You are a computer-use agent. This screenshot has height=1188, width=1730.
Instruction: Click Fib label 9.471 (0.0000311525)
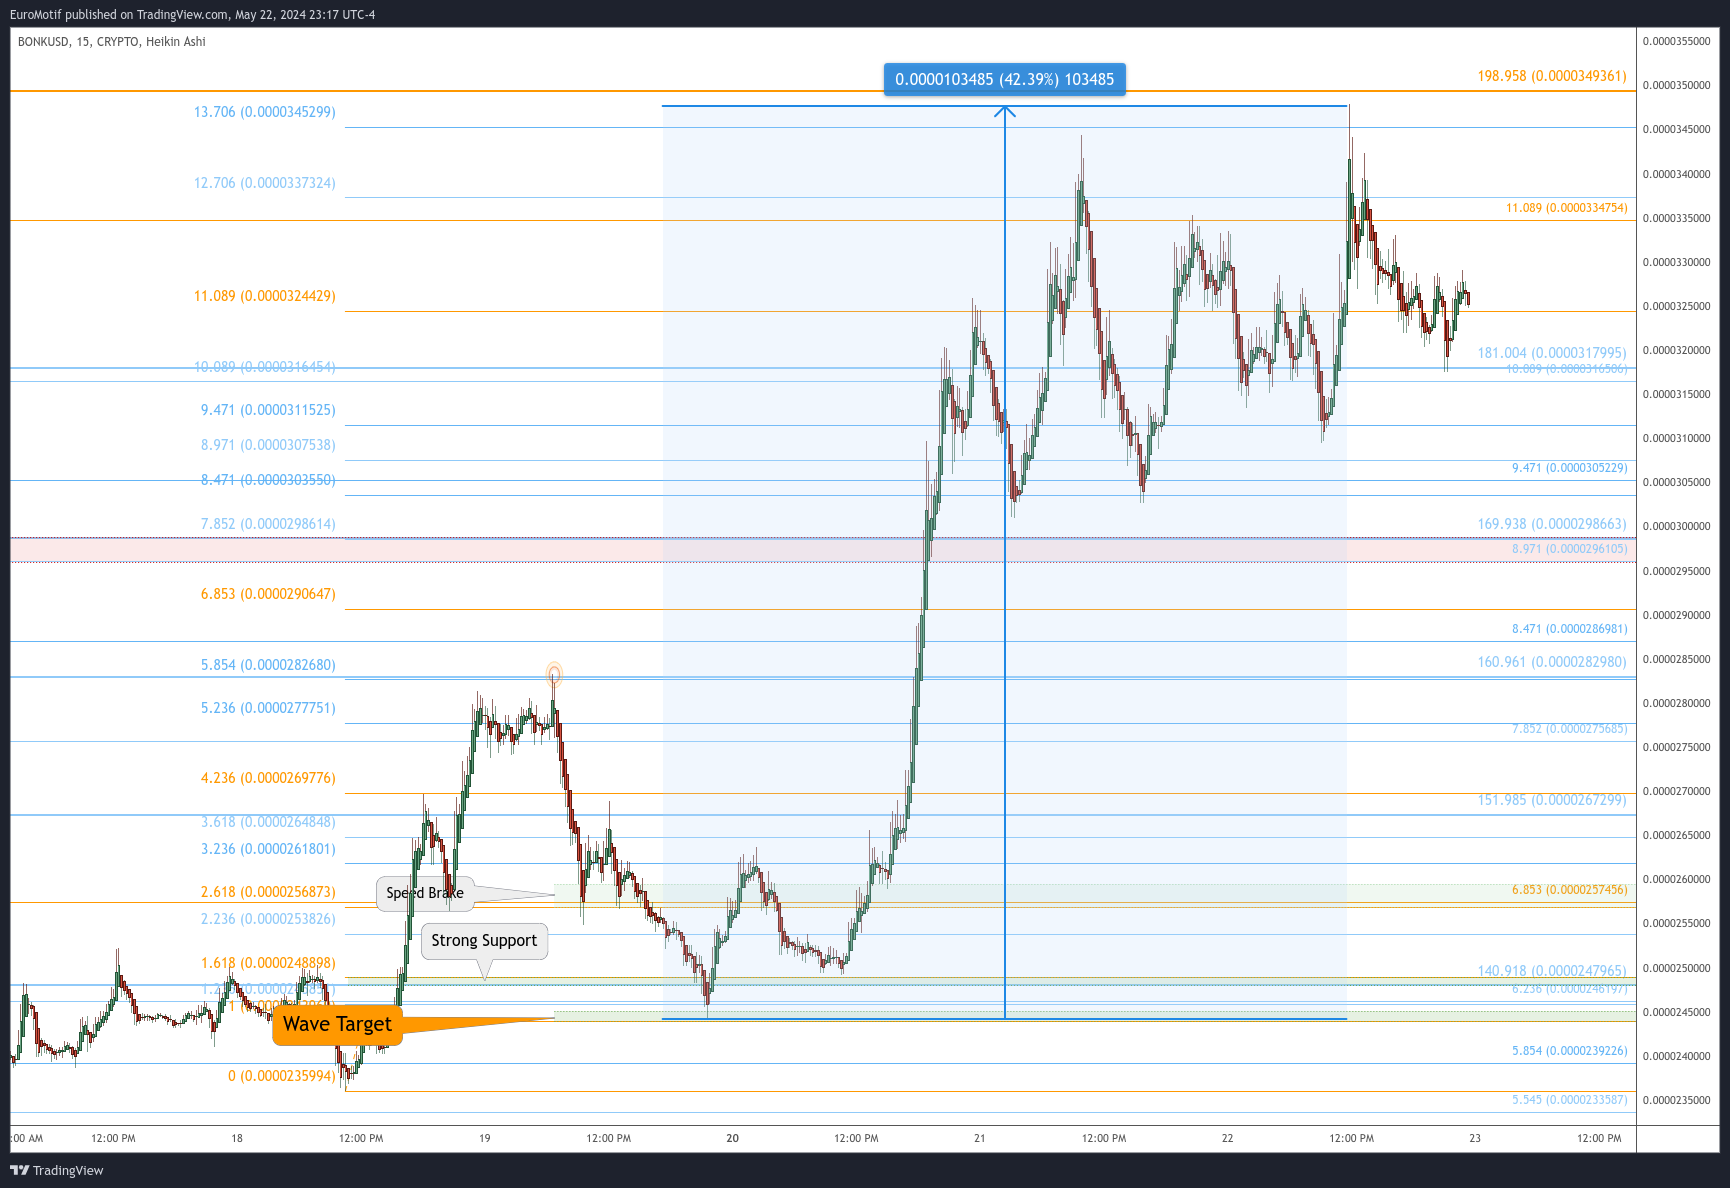[268, 410]
